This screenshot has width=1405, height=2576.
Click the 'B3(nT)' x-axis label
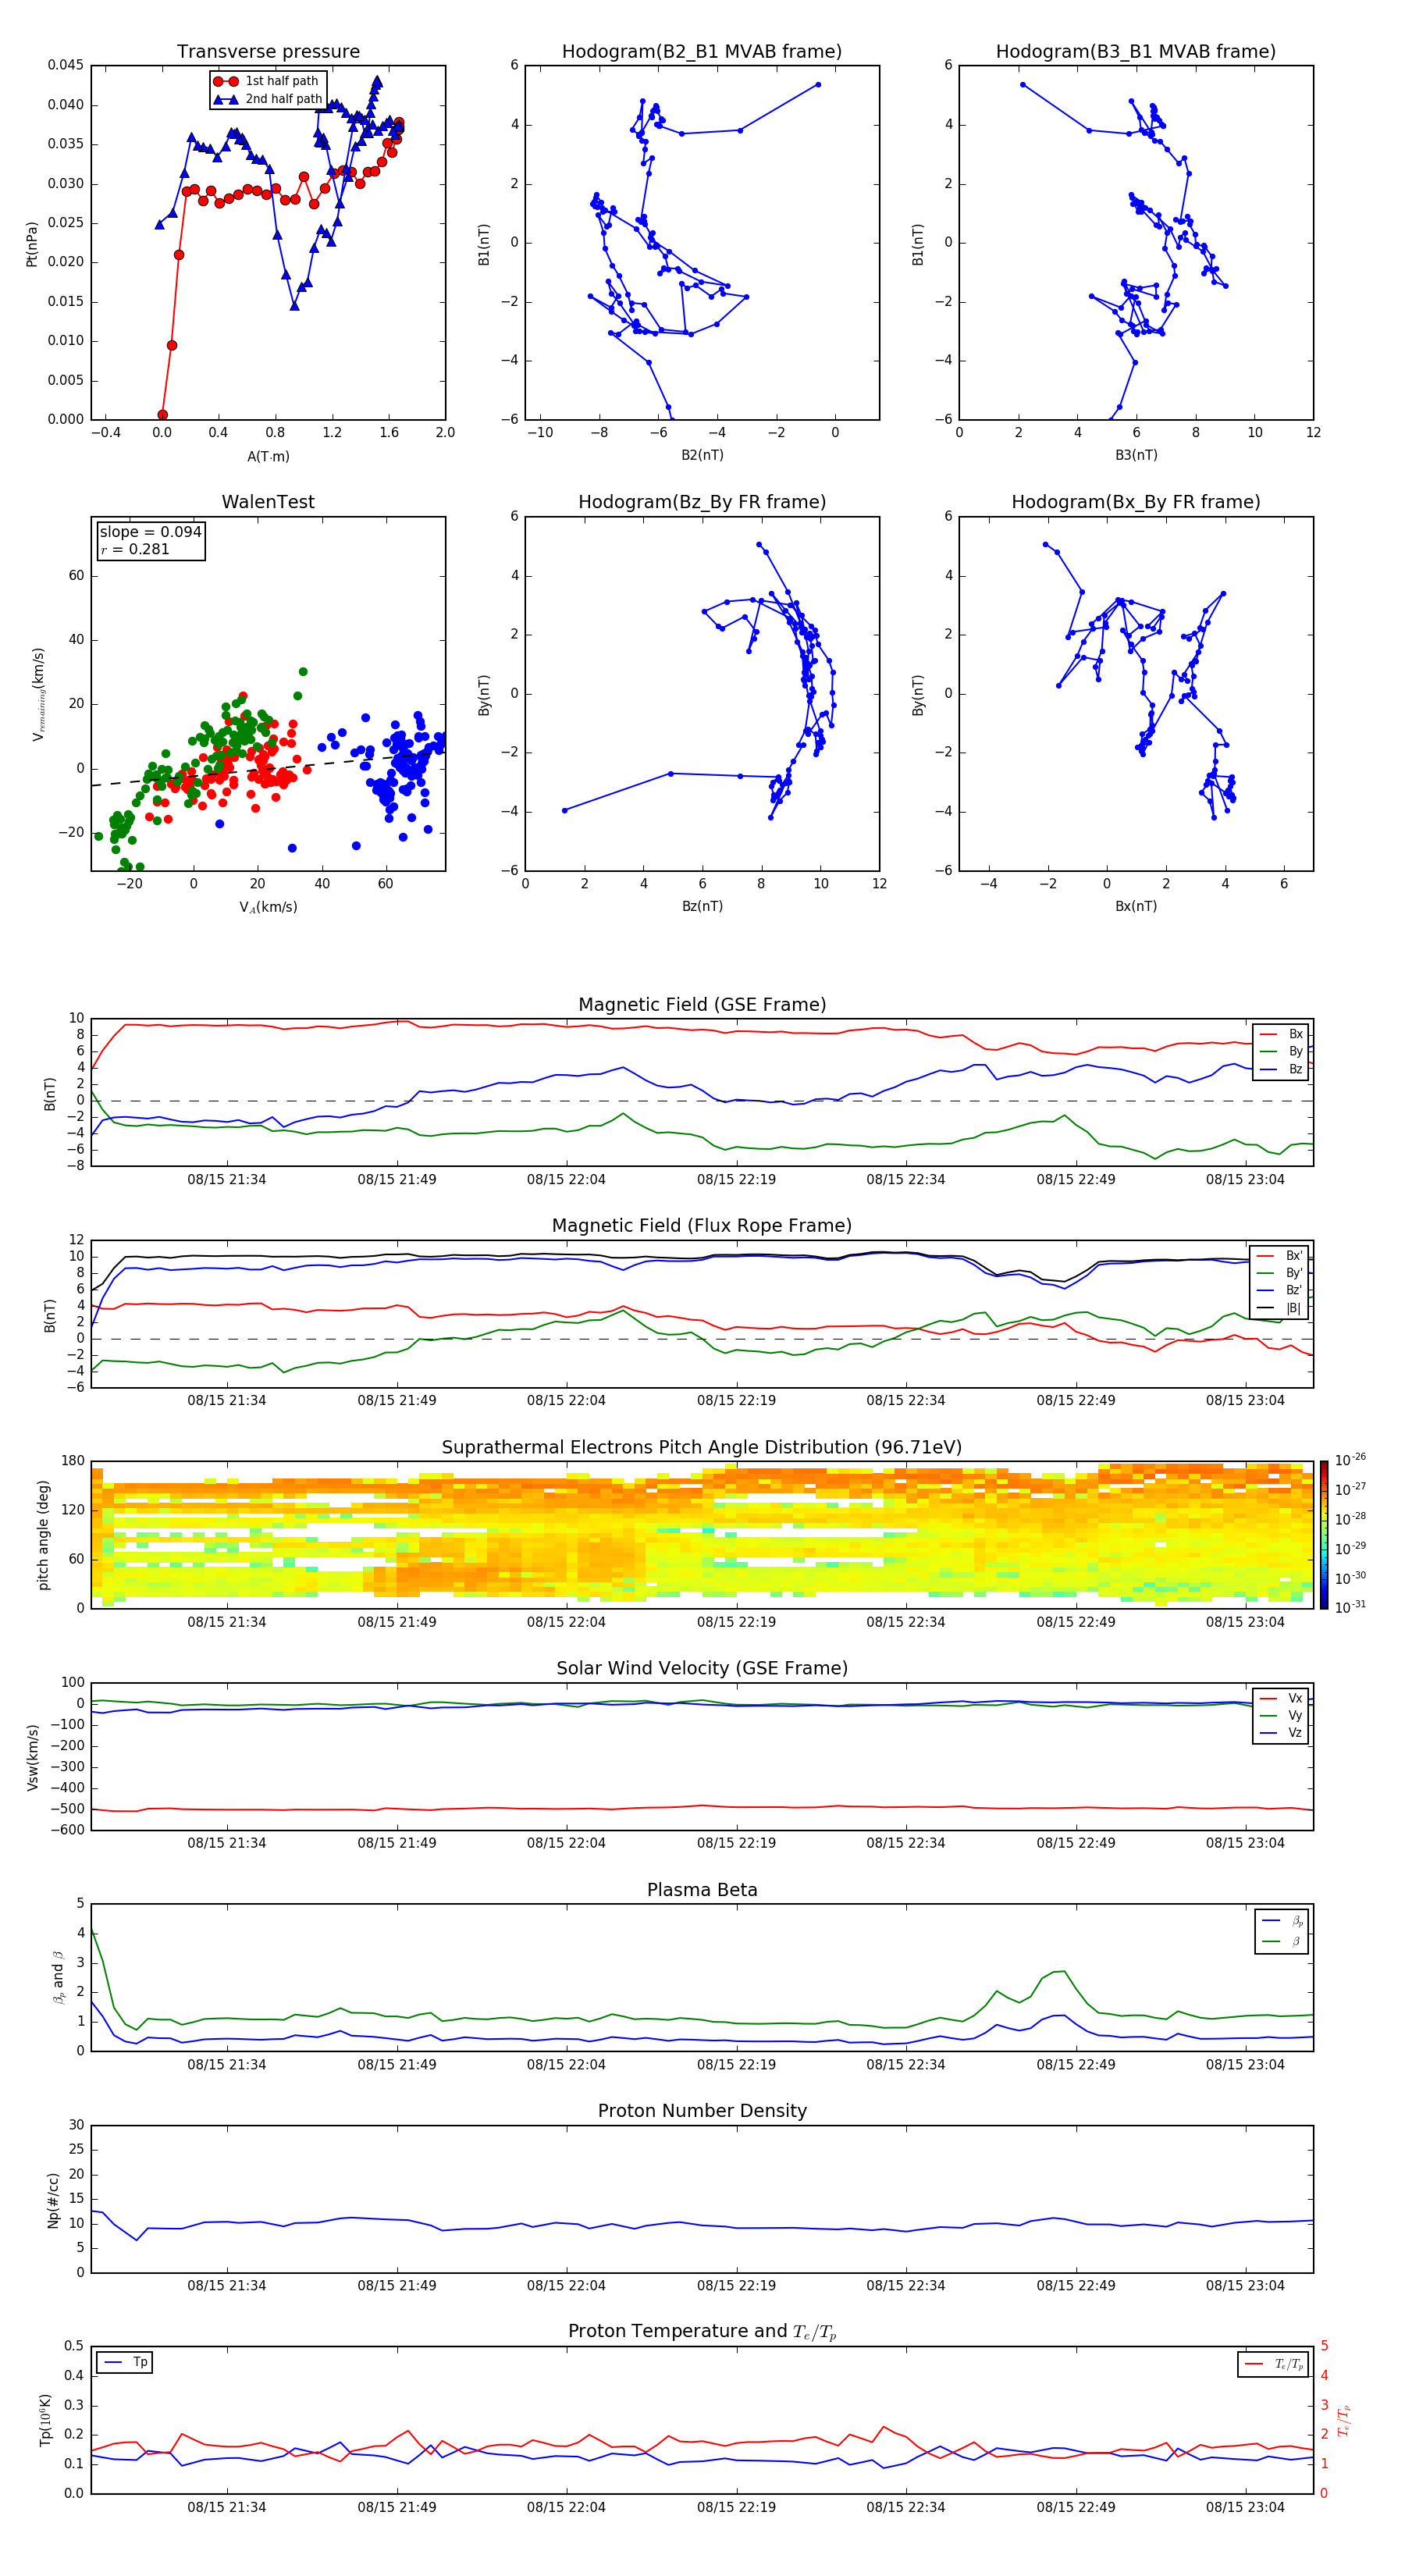pos(1136,455)
